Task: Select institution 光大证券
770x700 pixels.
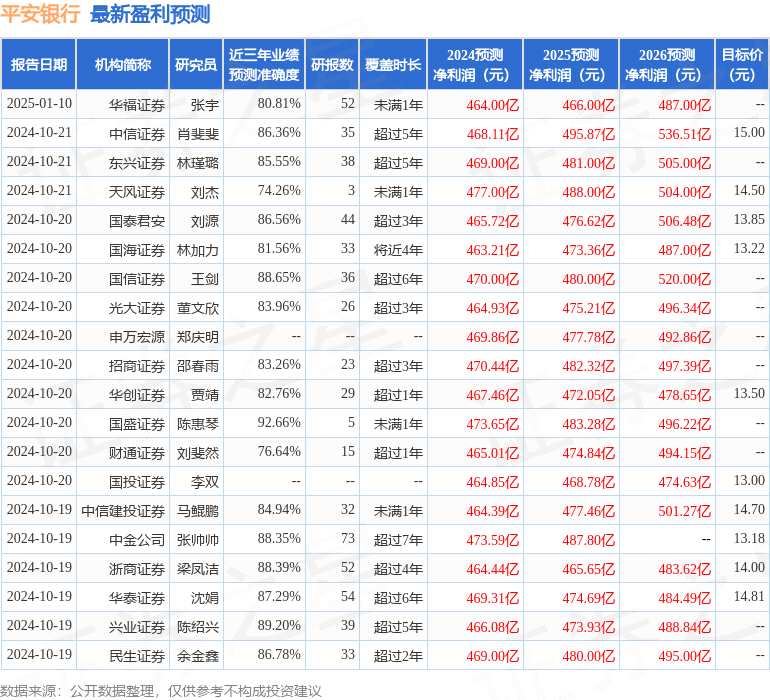Action: (x=137, y=308)
